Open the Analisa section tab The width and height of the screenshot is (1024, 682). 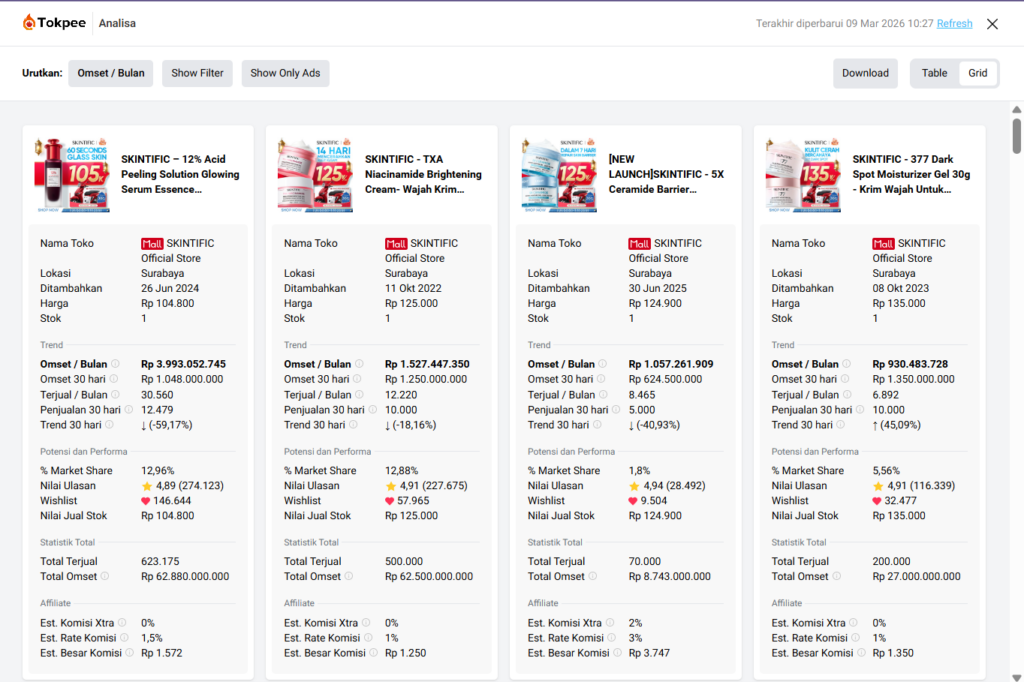[x=118, y=23]
